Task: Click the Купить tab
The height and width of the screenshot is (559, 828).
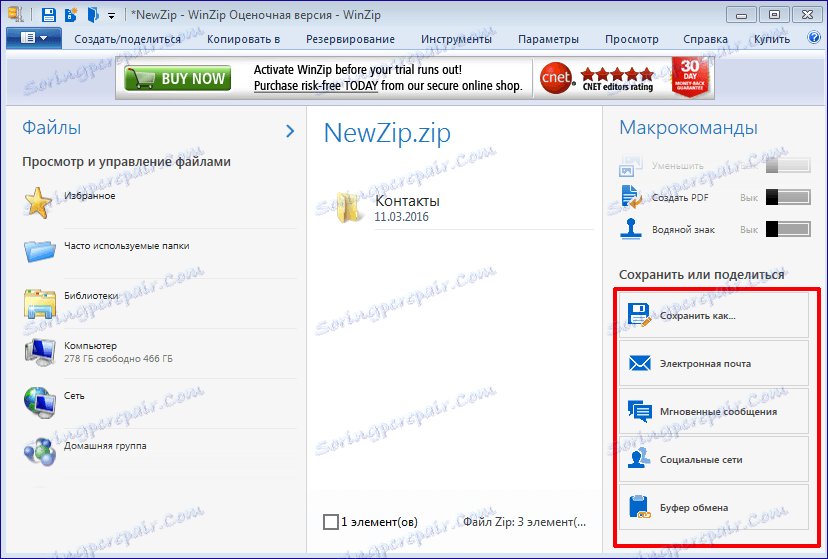Action: [771, 39]
